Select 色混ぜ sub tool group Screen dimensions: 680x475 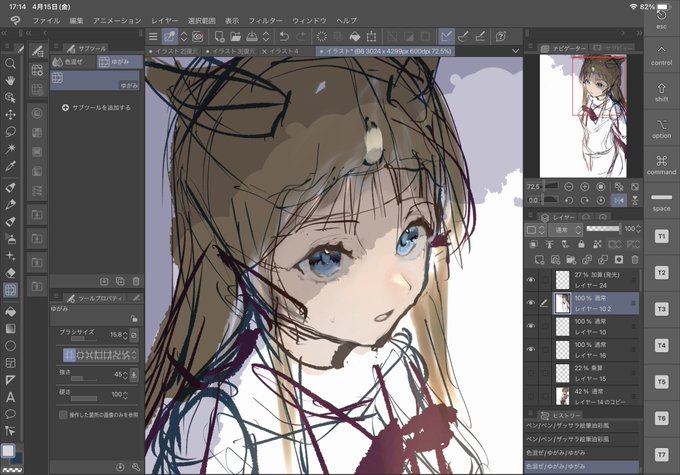point(73,62)
